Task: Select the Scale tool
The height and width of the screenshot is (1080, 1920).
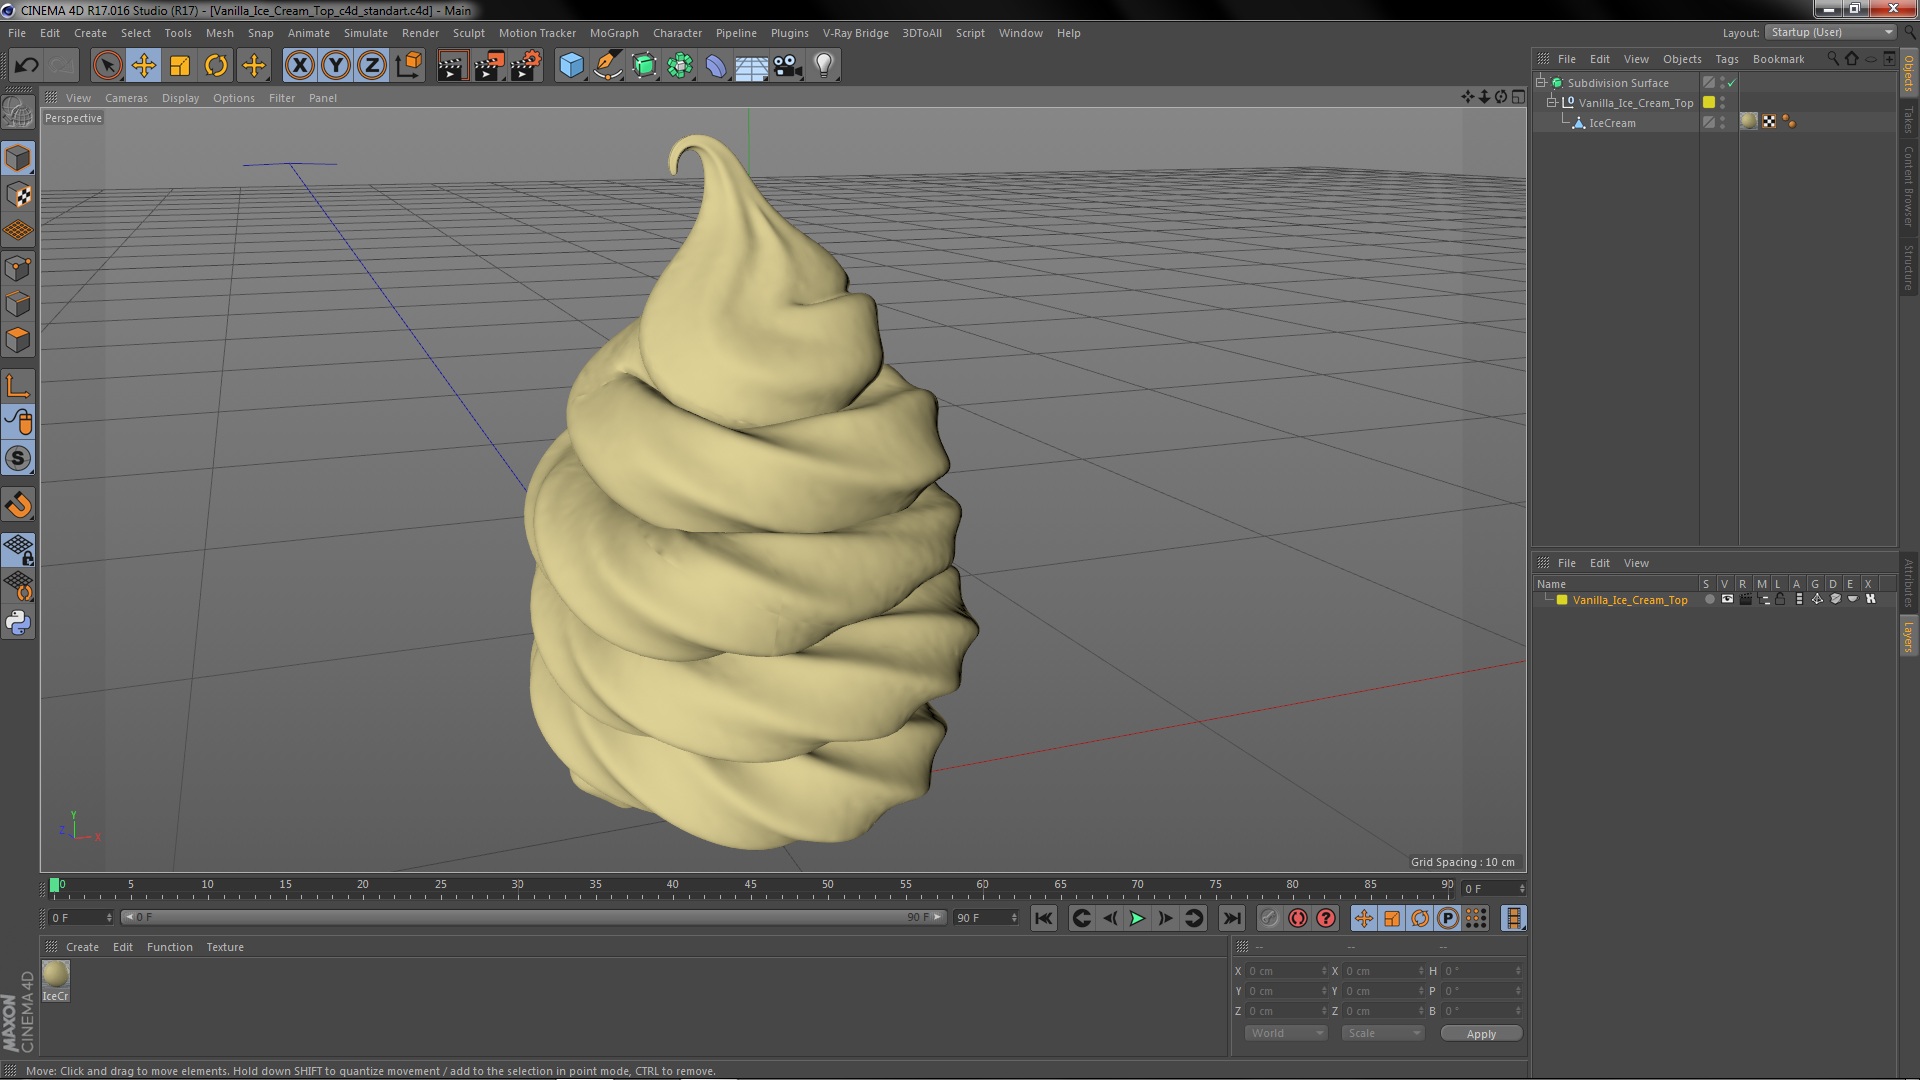Action: tap(180, 66)
